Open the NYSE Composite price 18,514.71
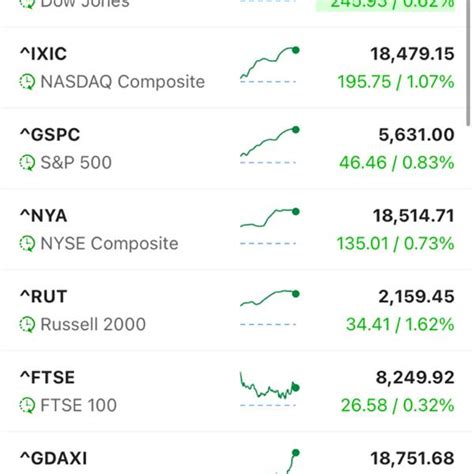Image resolution: width=474 pixels, height=474 pixels. (413, 216)
